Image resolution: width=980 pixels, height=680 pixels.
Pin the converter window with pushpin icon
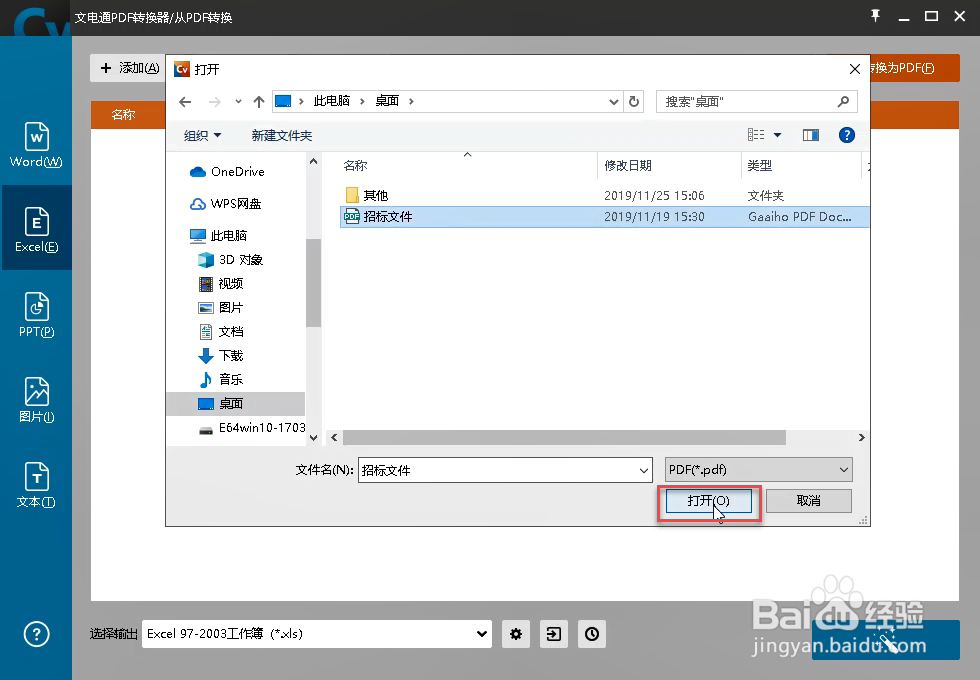875,16
